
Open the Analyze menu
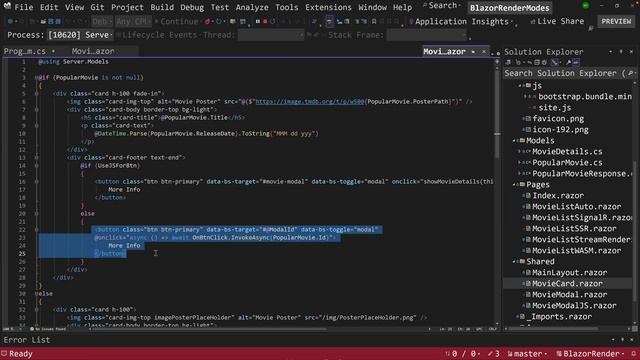pos(252,7)
